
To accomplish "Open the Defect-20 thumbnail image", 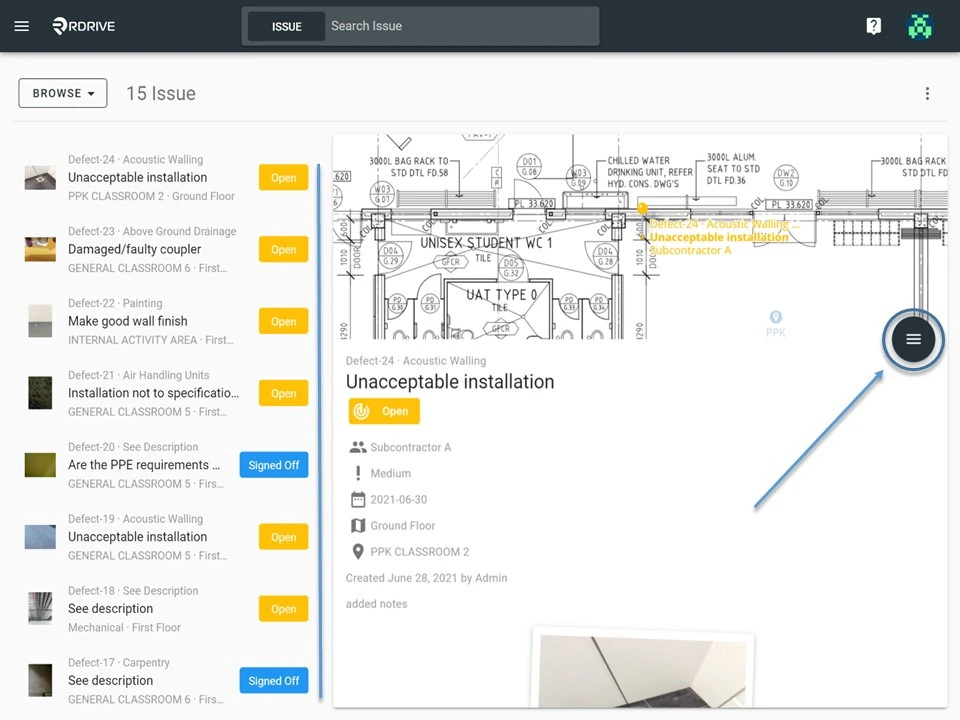I will point(40,465).
